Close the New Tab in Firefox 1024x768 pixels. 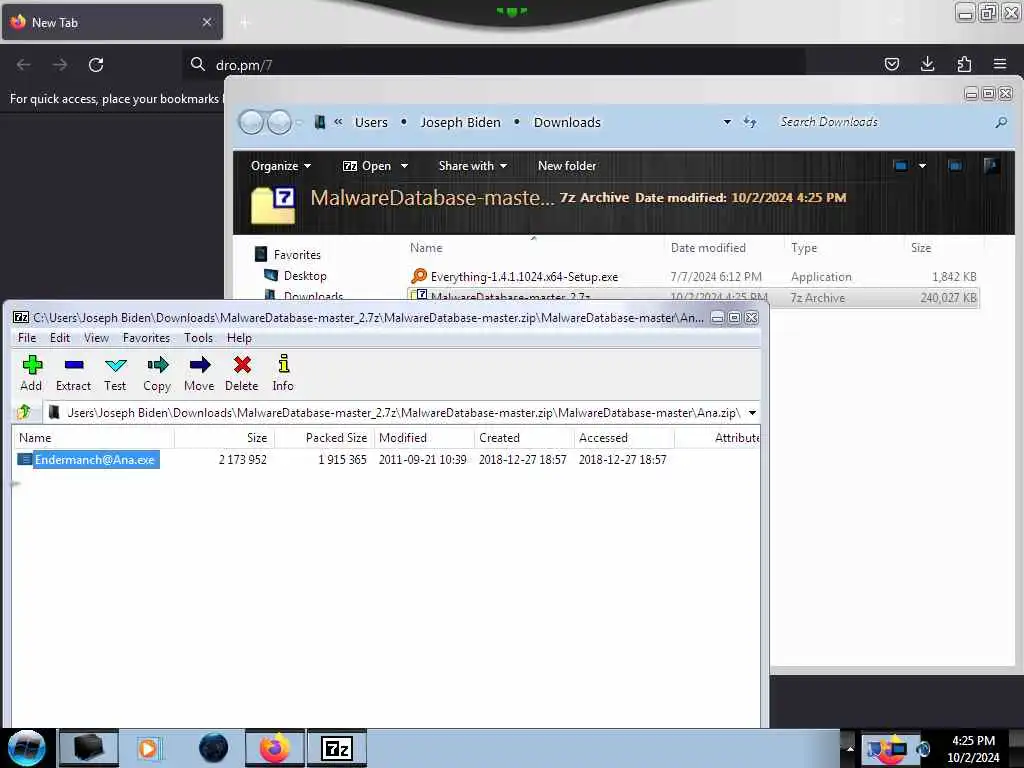[x=206, y=22]
